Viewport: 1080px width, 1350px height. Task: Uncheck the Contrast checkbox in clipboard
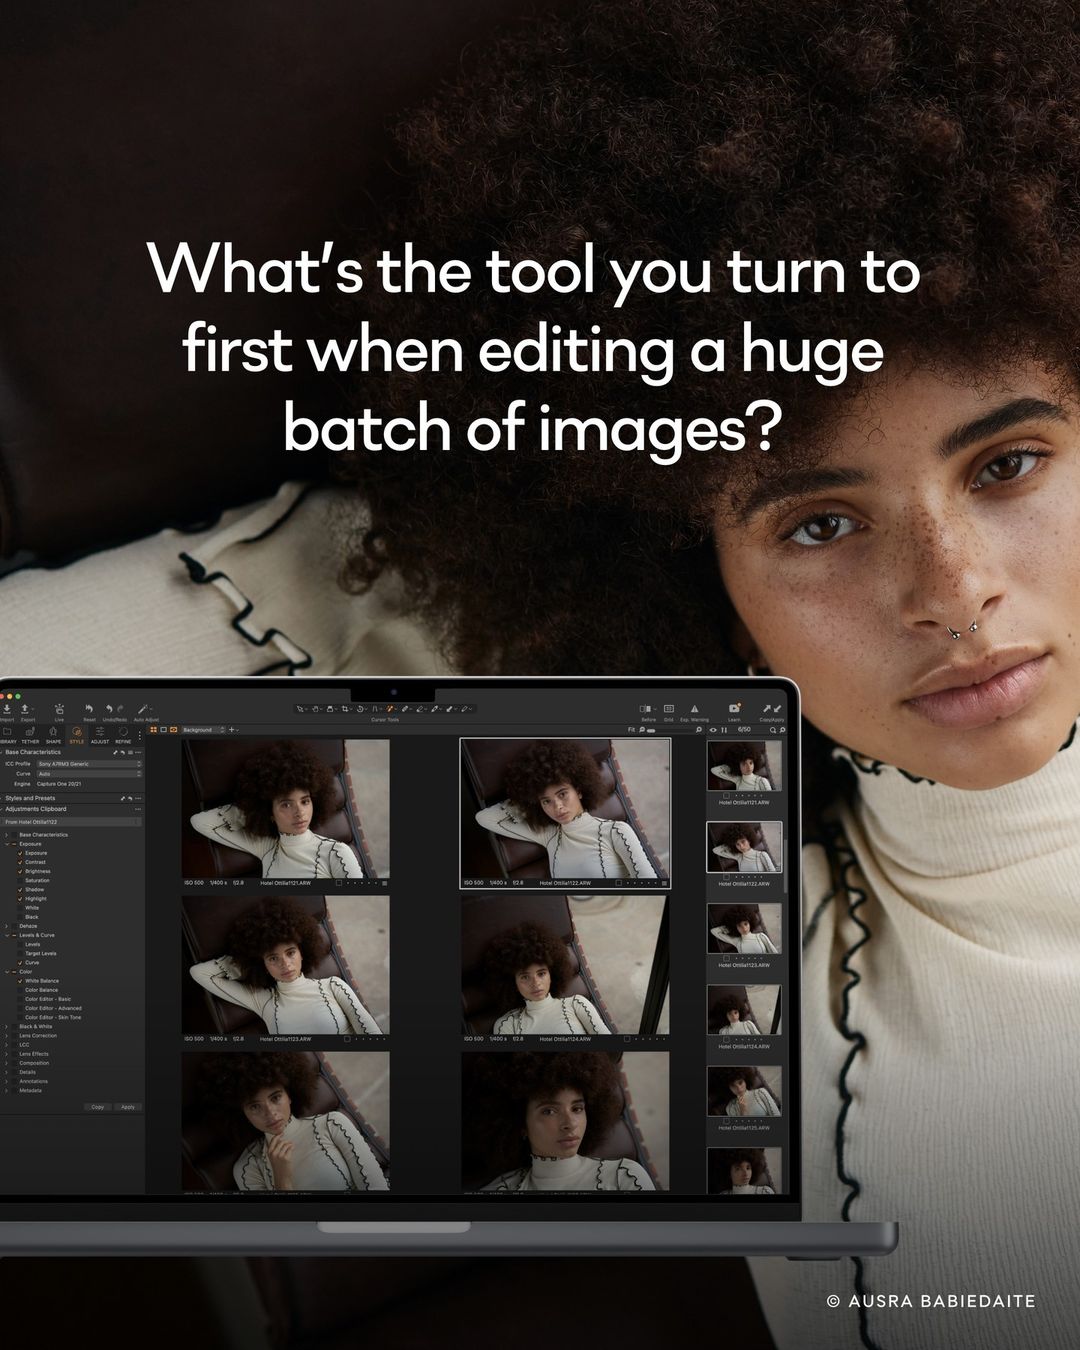point(20,862)
